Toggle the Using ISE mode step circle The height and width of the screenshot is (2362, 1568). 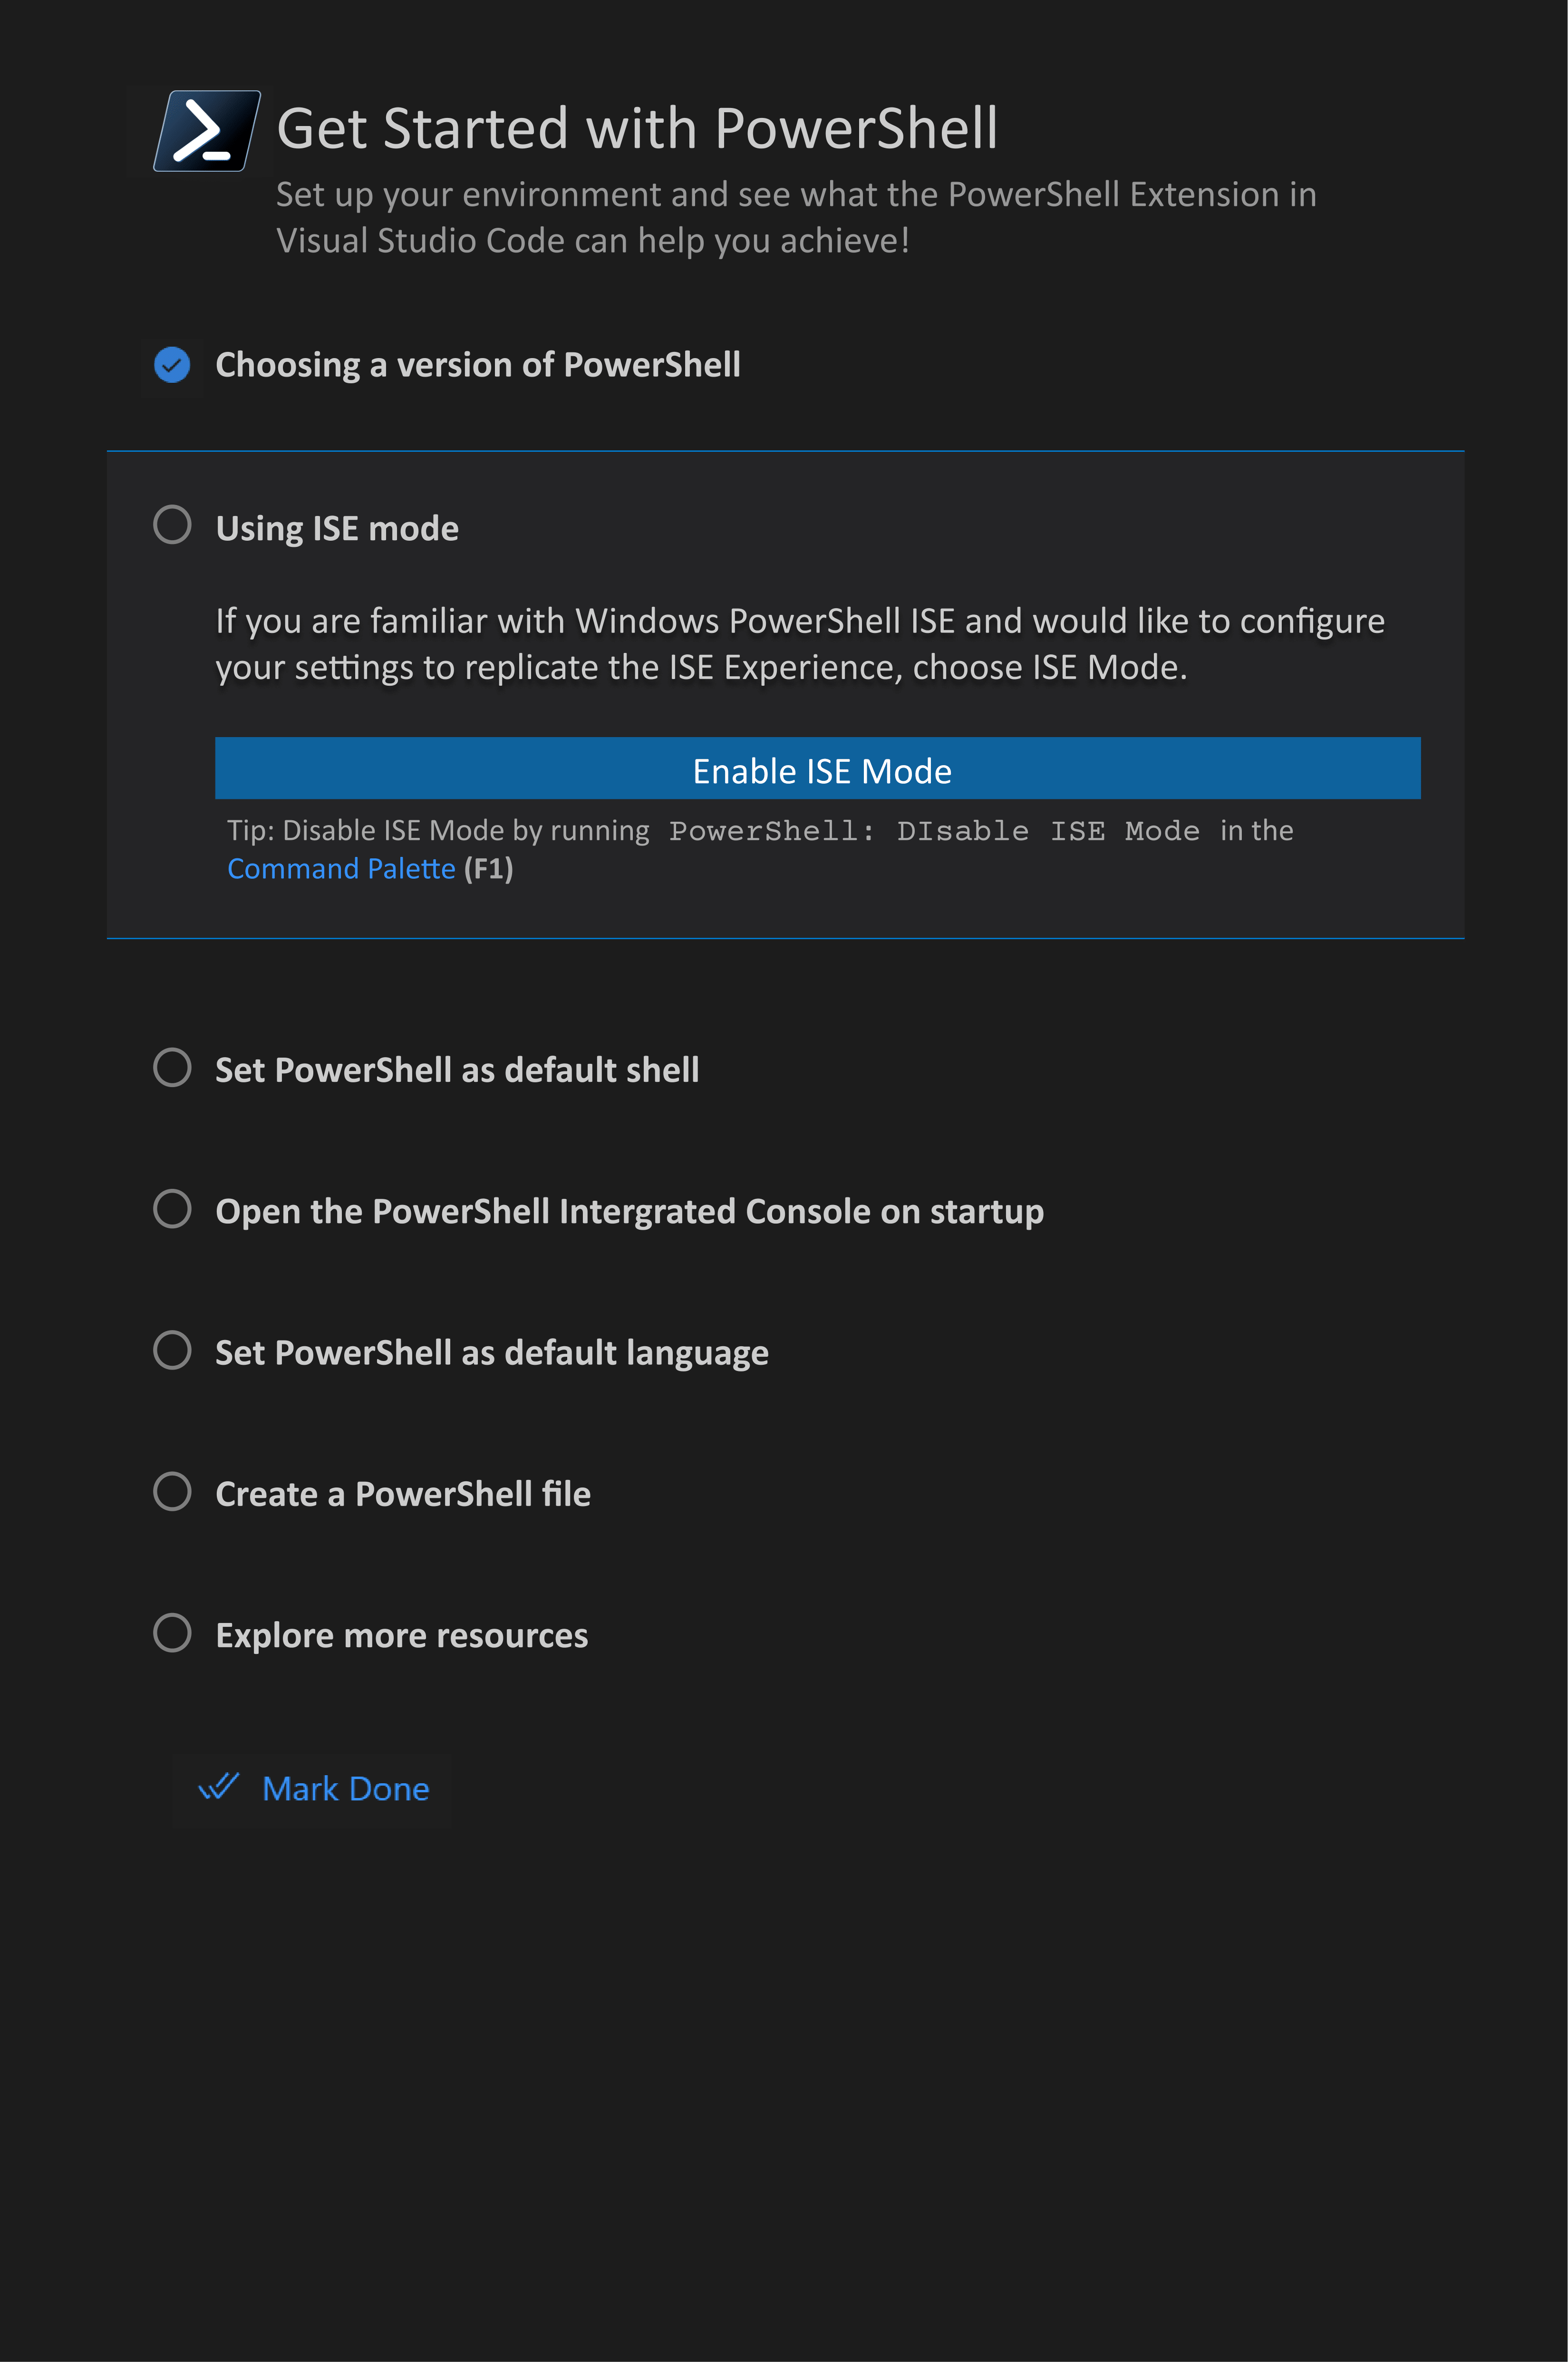[x=172, y=525]
